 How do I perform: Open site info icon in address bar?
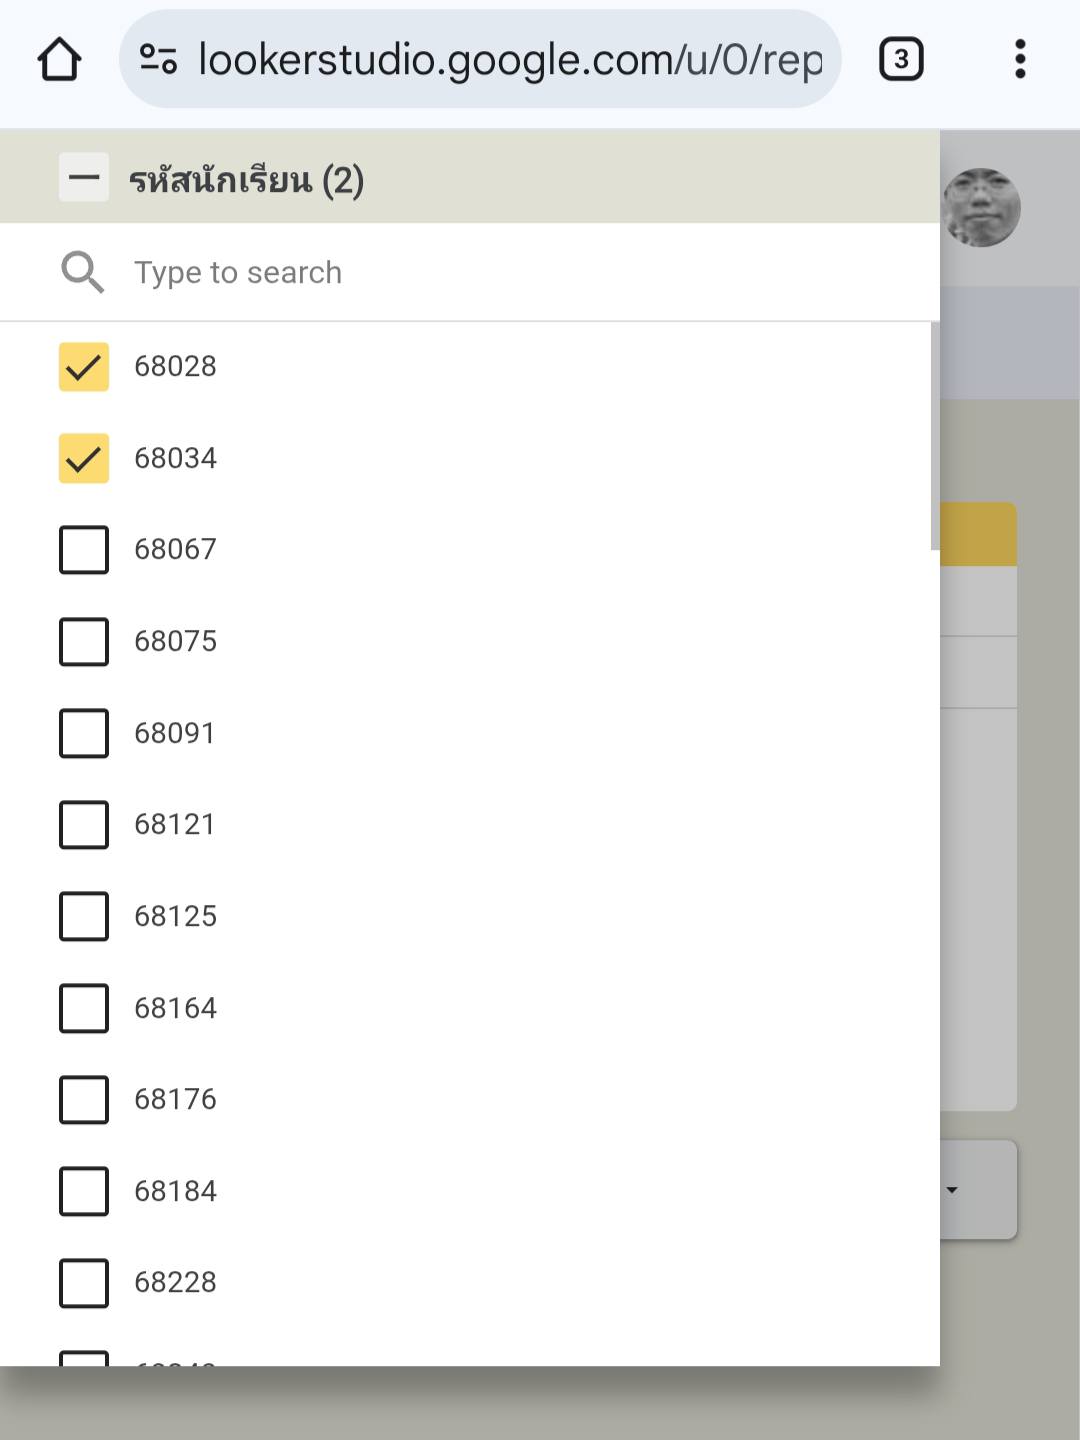(x=158, y=59)
